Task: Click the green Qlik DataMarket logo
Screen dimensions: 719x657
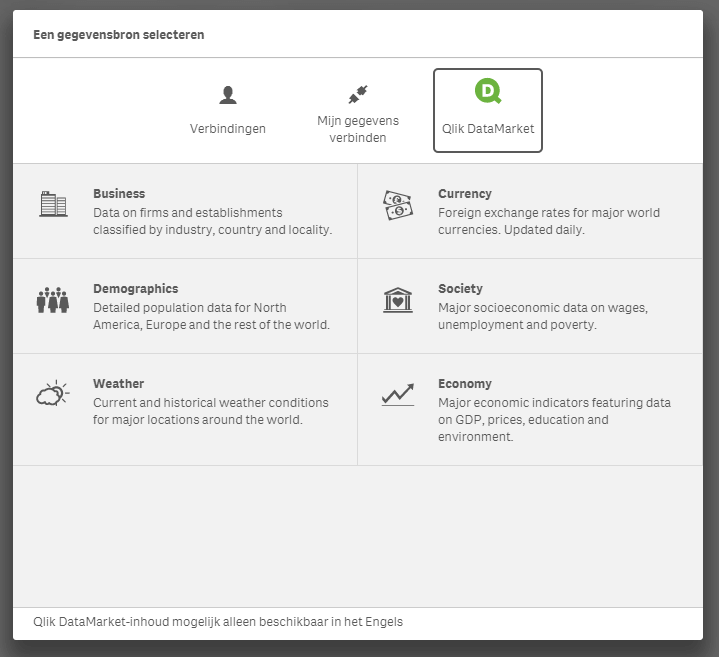Action: click(488, 91)
